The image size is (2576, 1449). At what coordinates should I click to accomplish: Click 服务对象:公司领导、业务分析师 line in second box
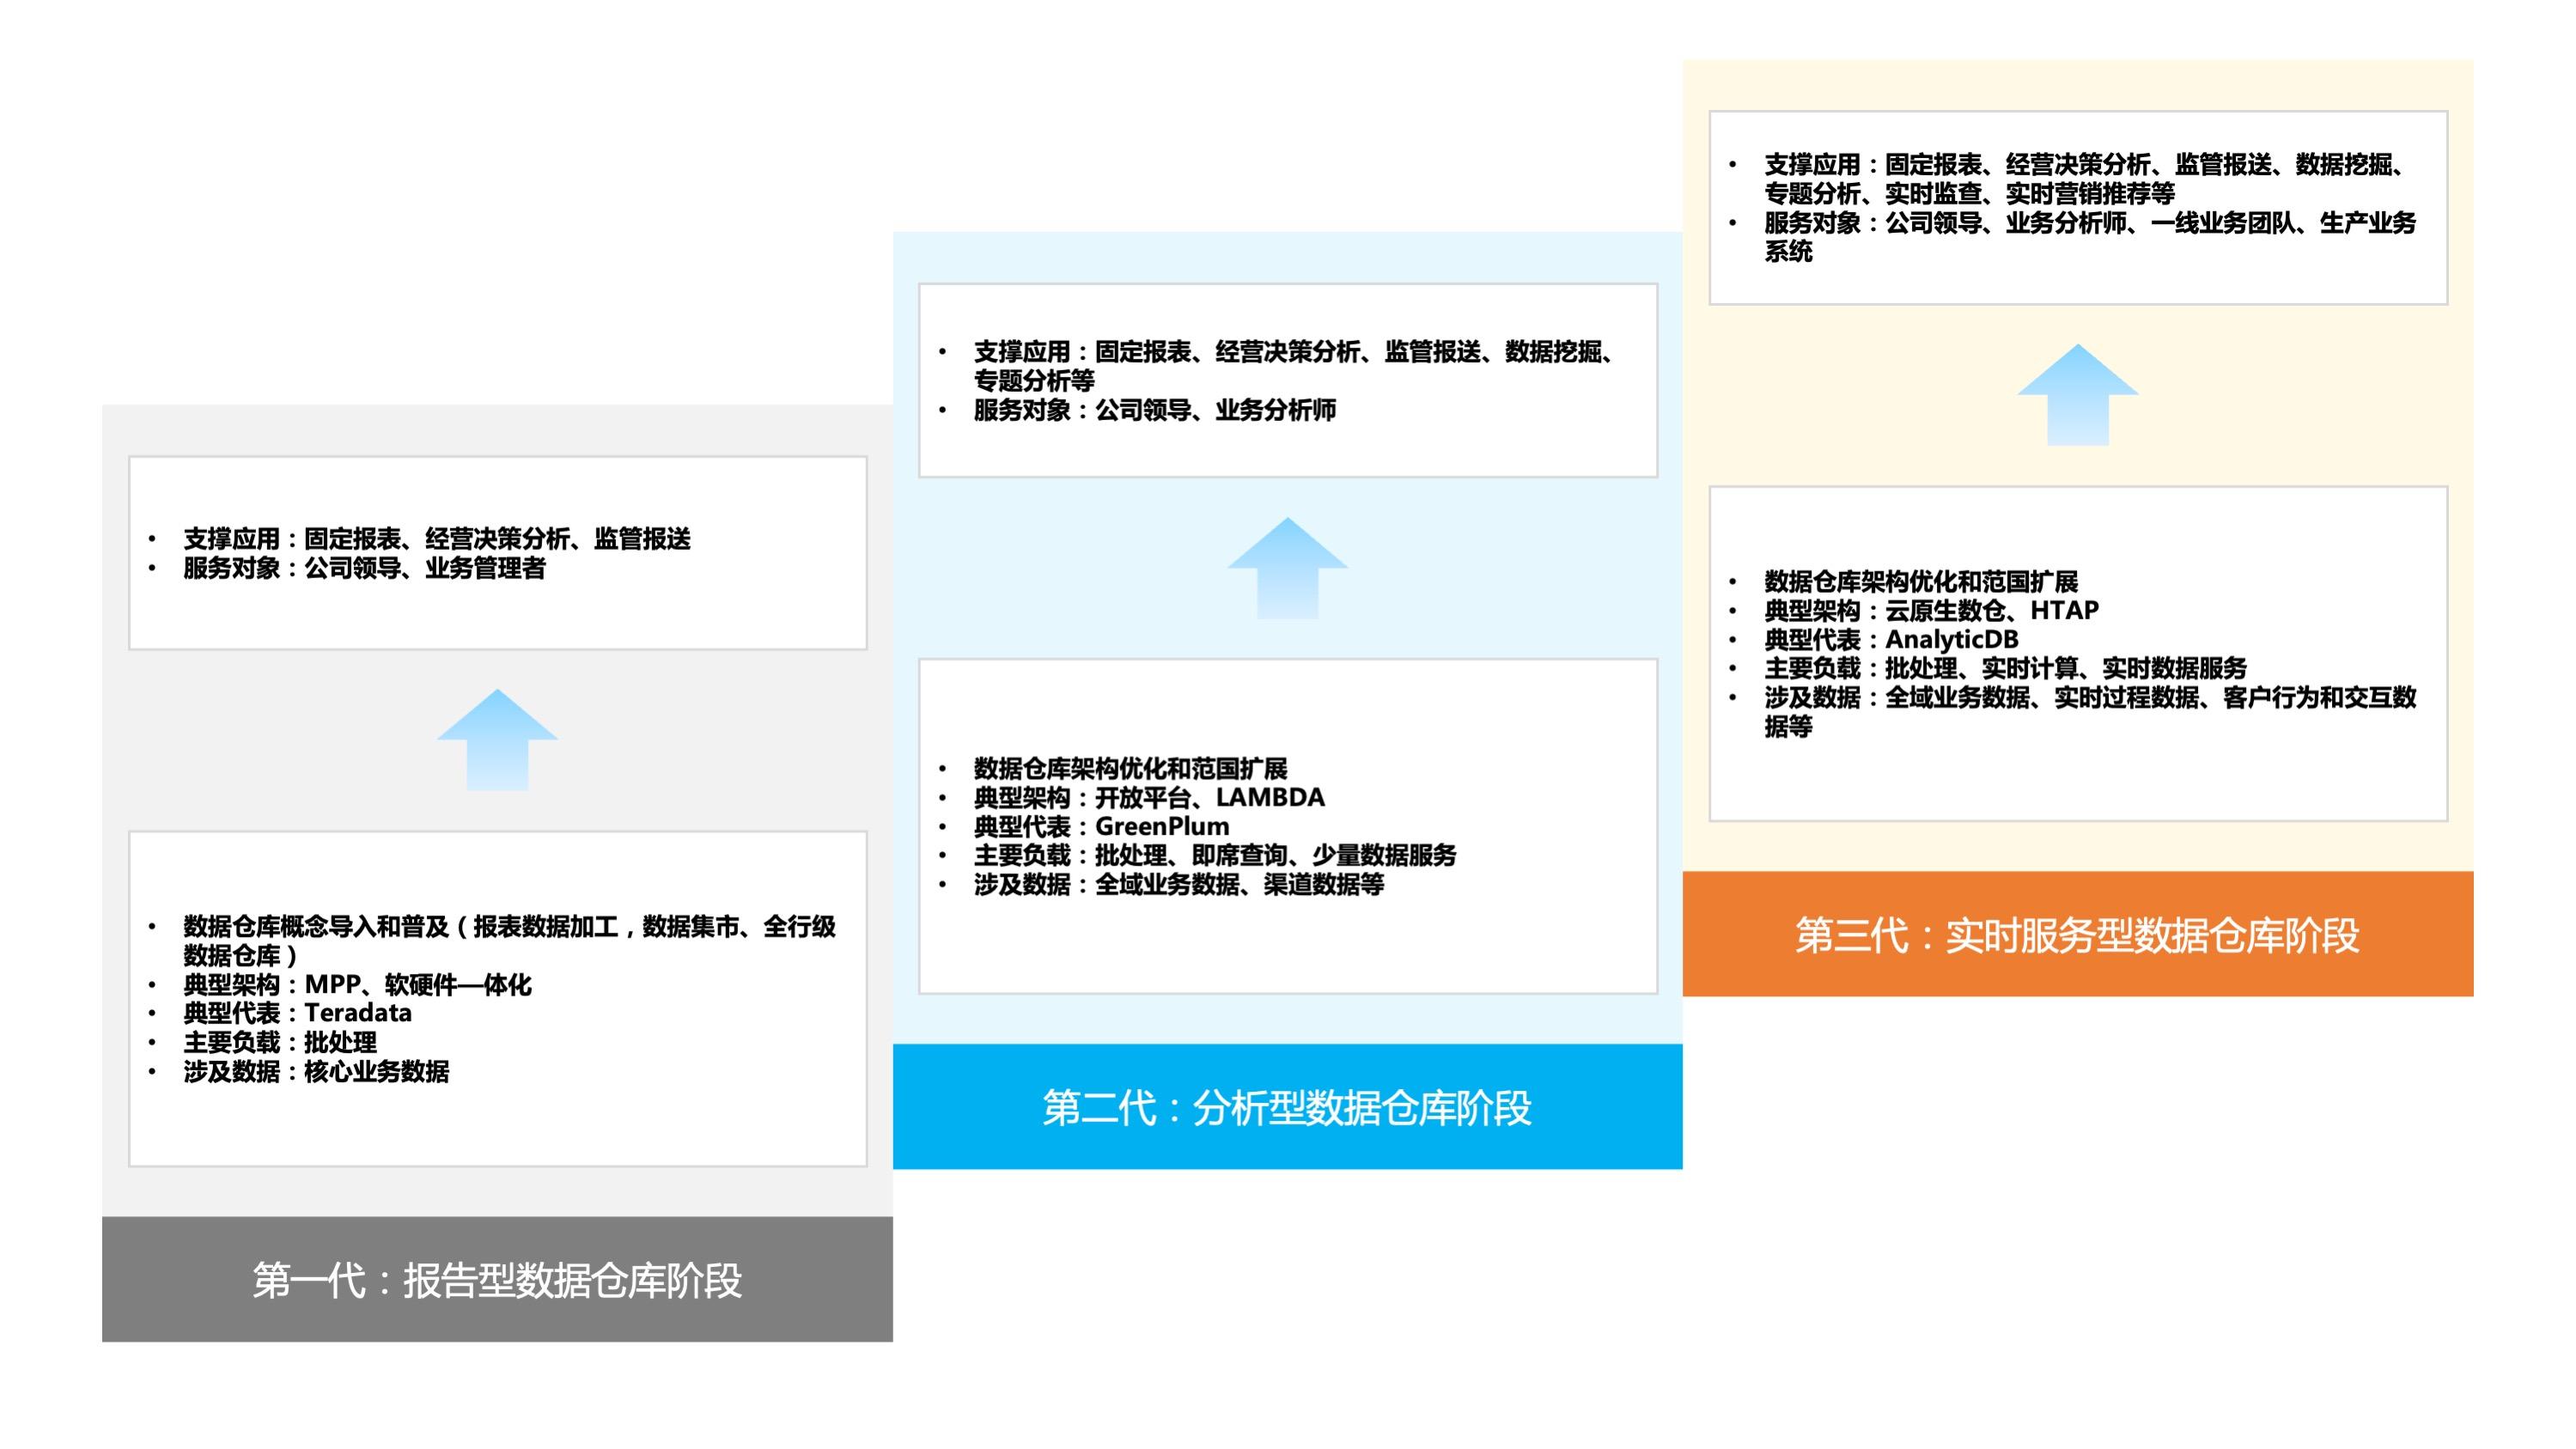tap(1154, 410)
